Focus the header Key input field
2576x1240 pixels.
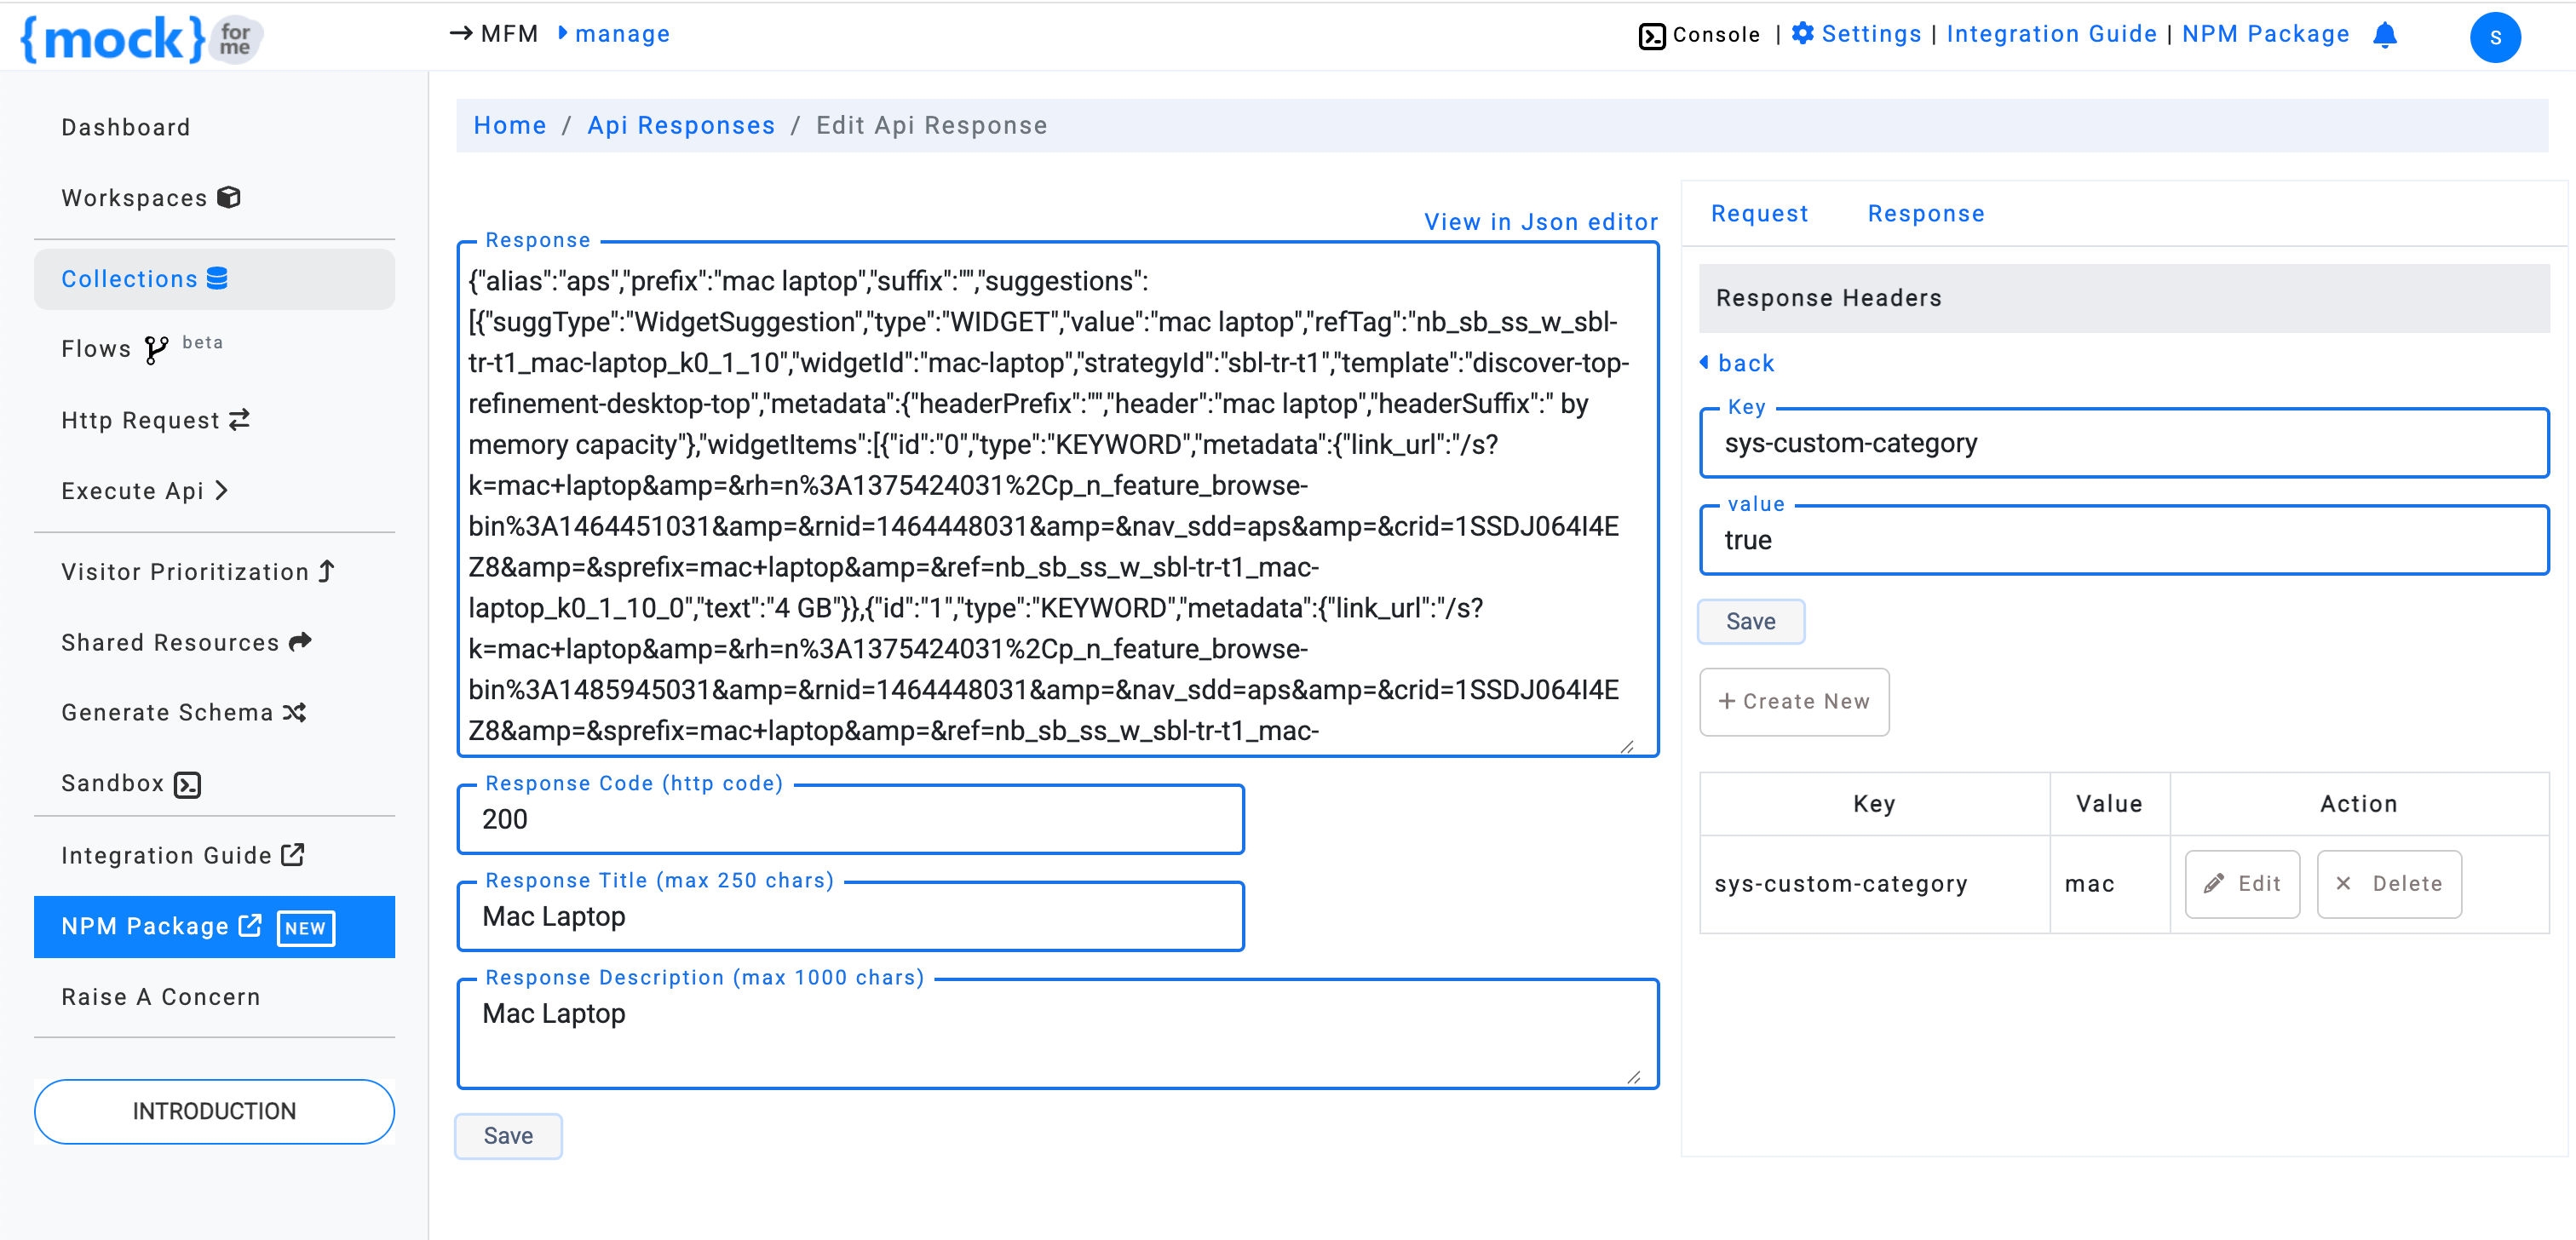[2124, 443]
